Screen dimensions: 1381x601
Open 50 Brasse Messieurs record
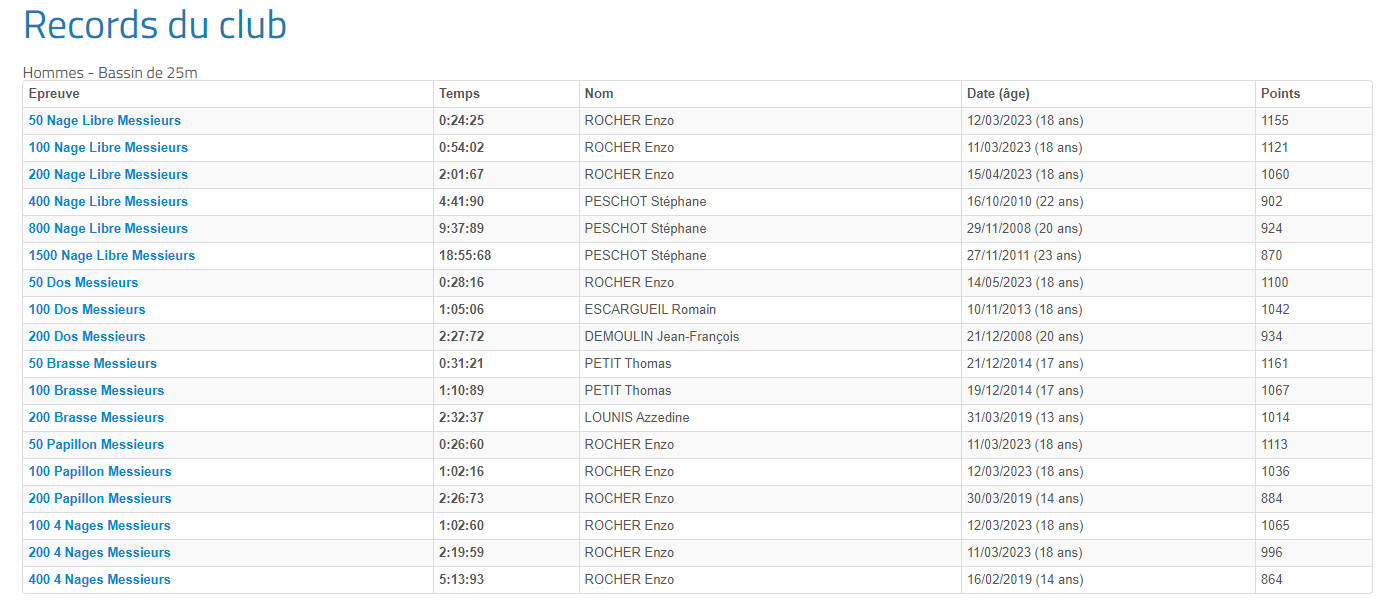tap(93, 364)
